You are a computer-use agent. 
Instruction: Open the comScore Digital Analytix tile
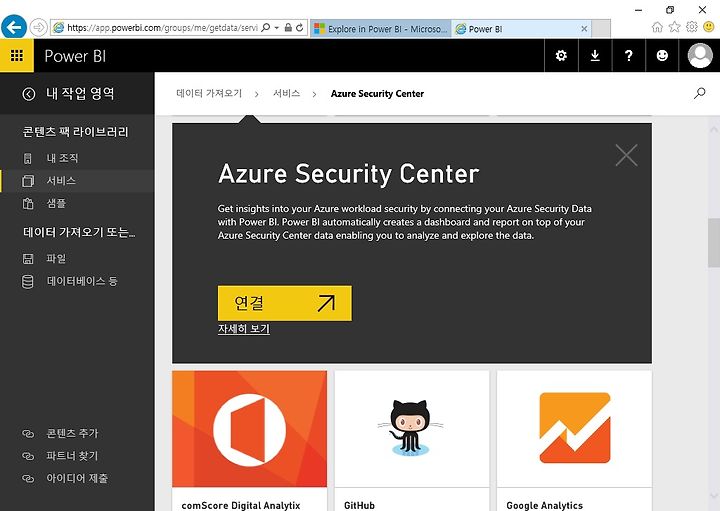coord(249,441)
